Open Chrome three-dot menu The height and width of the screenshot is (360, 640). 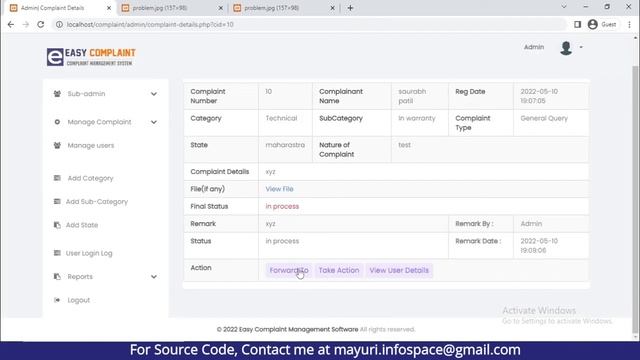pyautogui.click(x=629, y=24)
